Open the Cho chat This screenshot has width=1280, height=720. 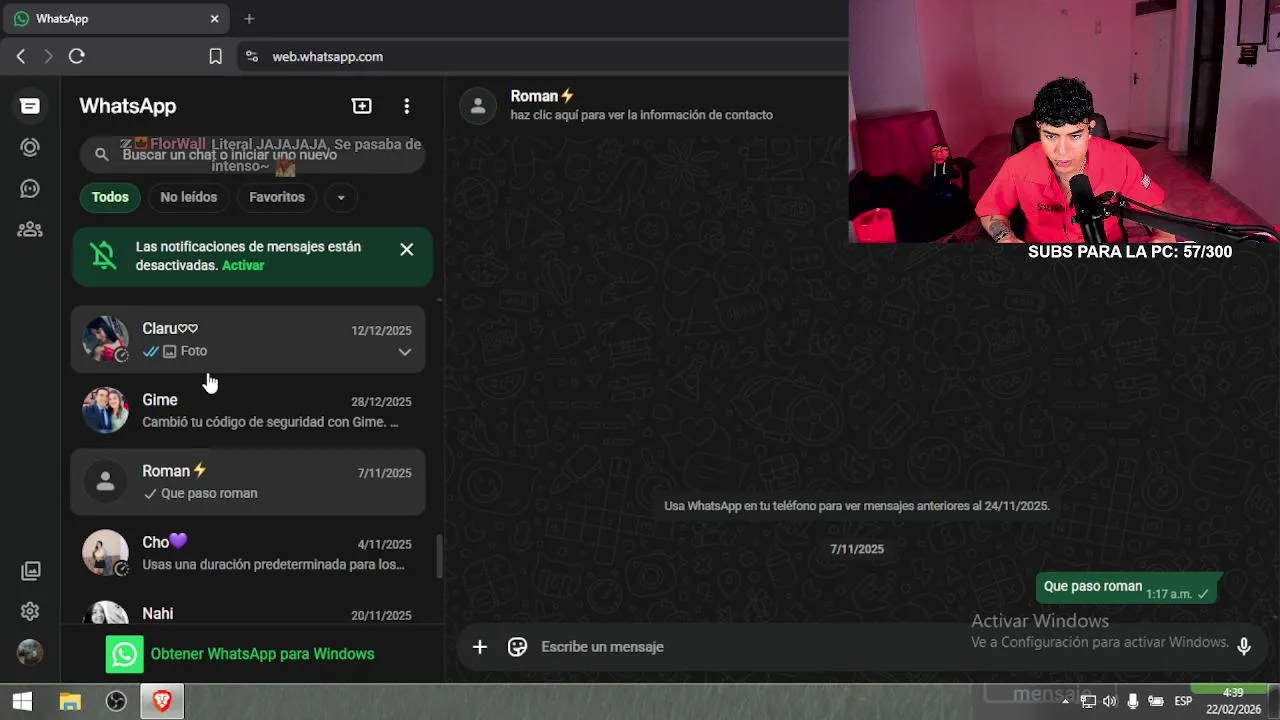click(248, 553)
